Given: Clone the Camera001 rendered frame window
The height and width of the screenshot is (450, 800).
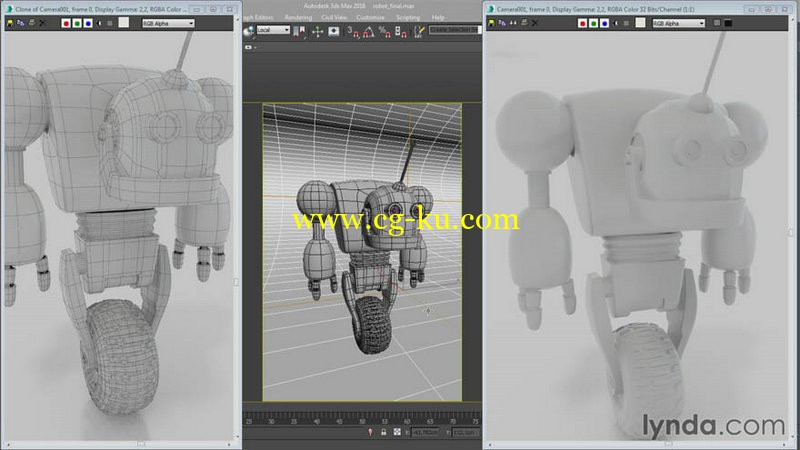Looking at the screenshot, I should (x=513, y=23).
